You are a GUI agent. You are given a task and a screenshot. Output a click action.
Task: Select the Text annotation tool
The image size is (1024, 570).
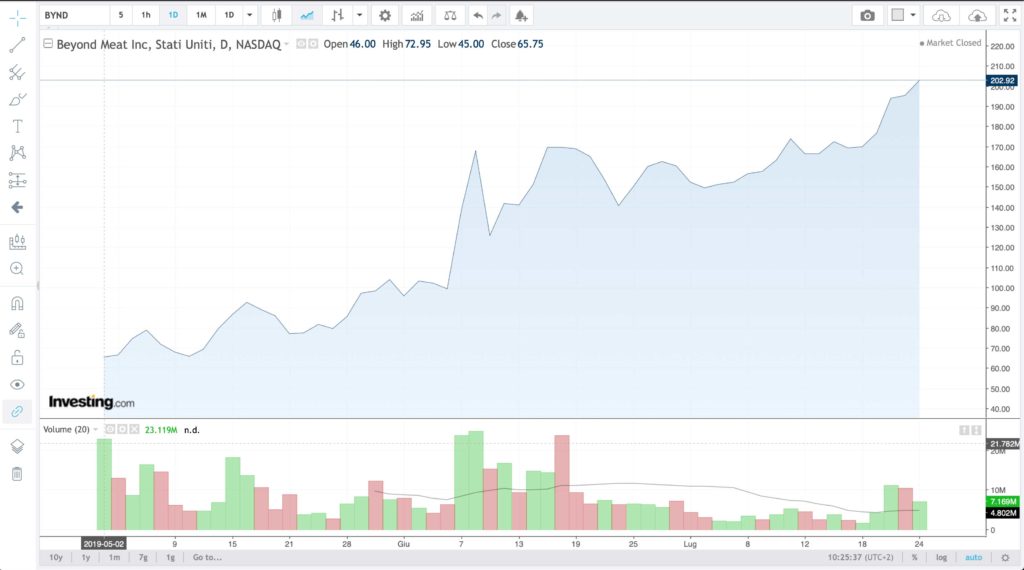[18, 126]
